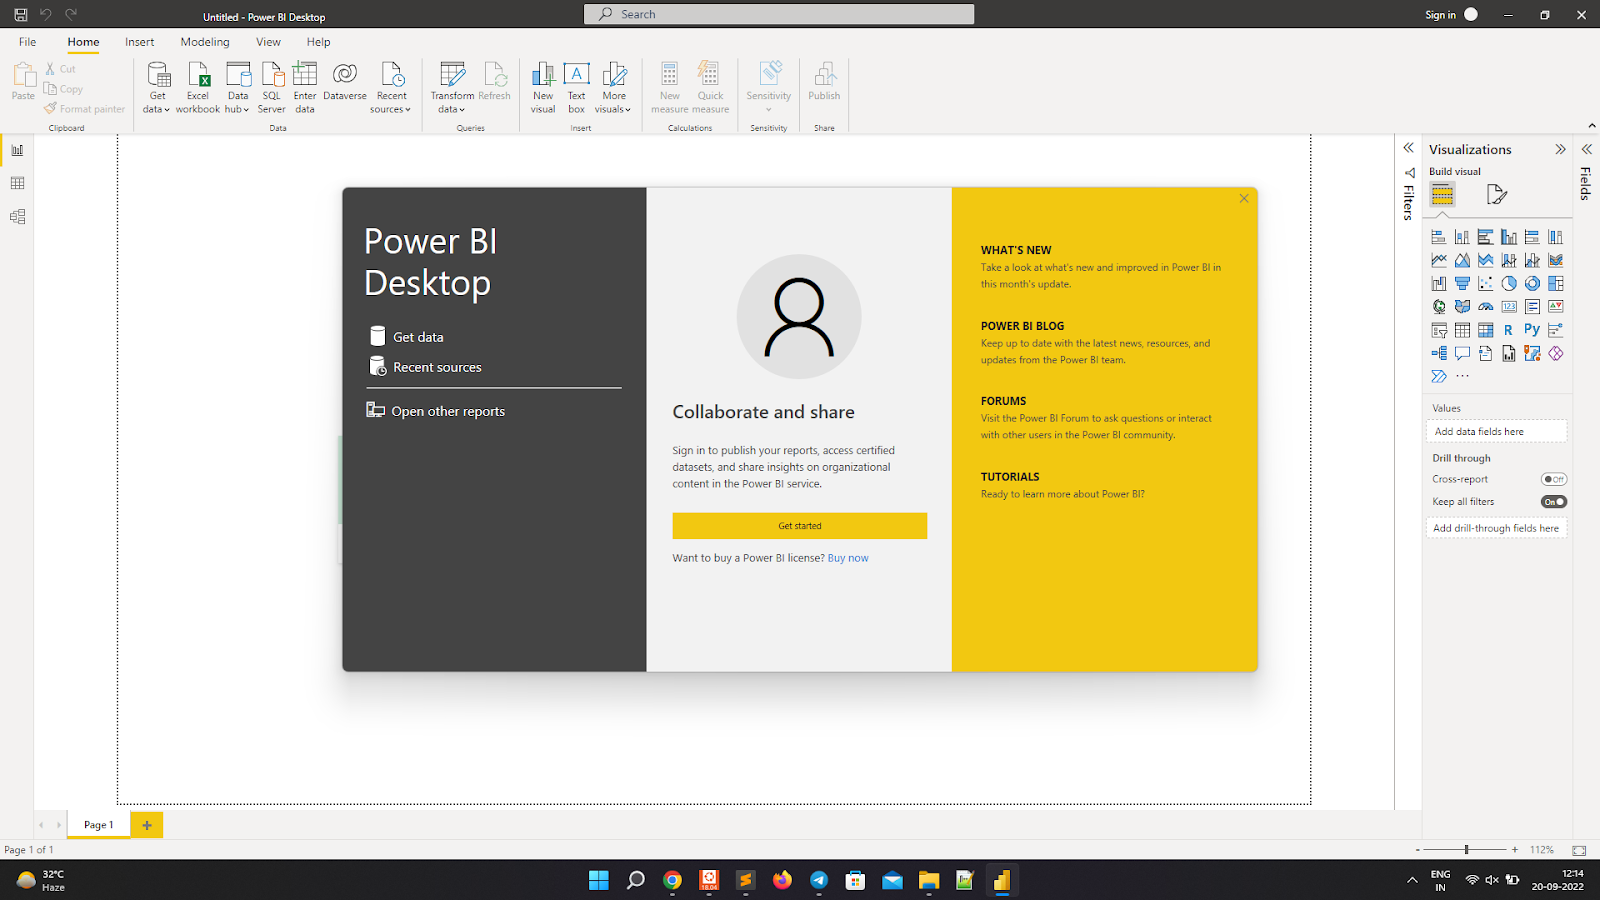The height and width of the screenshot is (900, 1600).
Task: Follow the Buy now link
Action: coord(848,558)
